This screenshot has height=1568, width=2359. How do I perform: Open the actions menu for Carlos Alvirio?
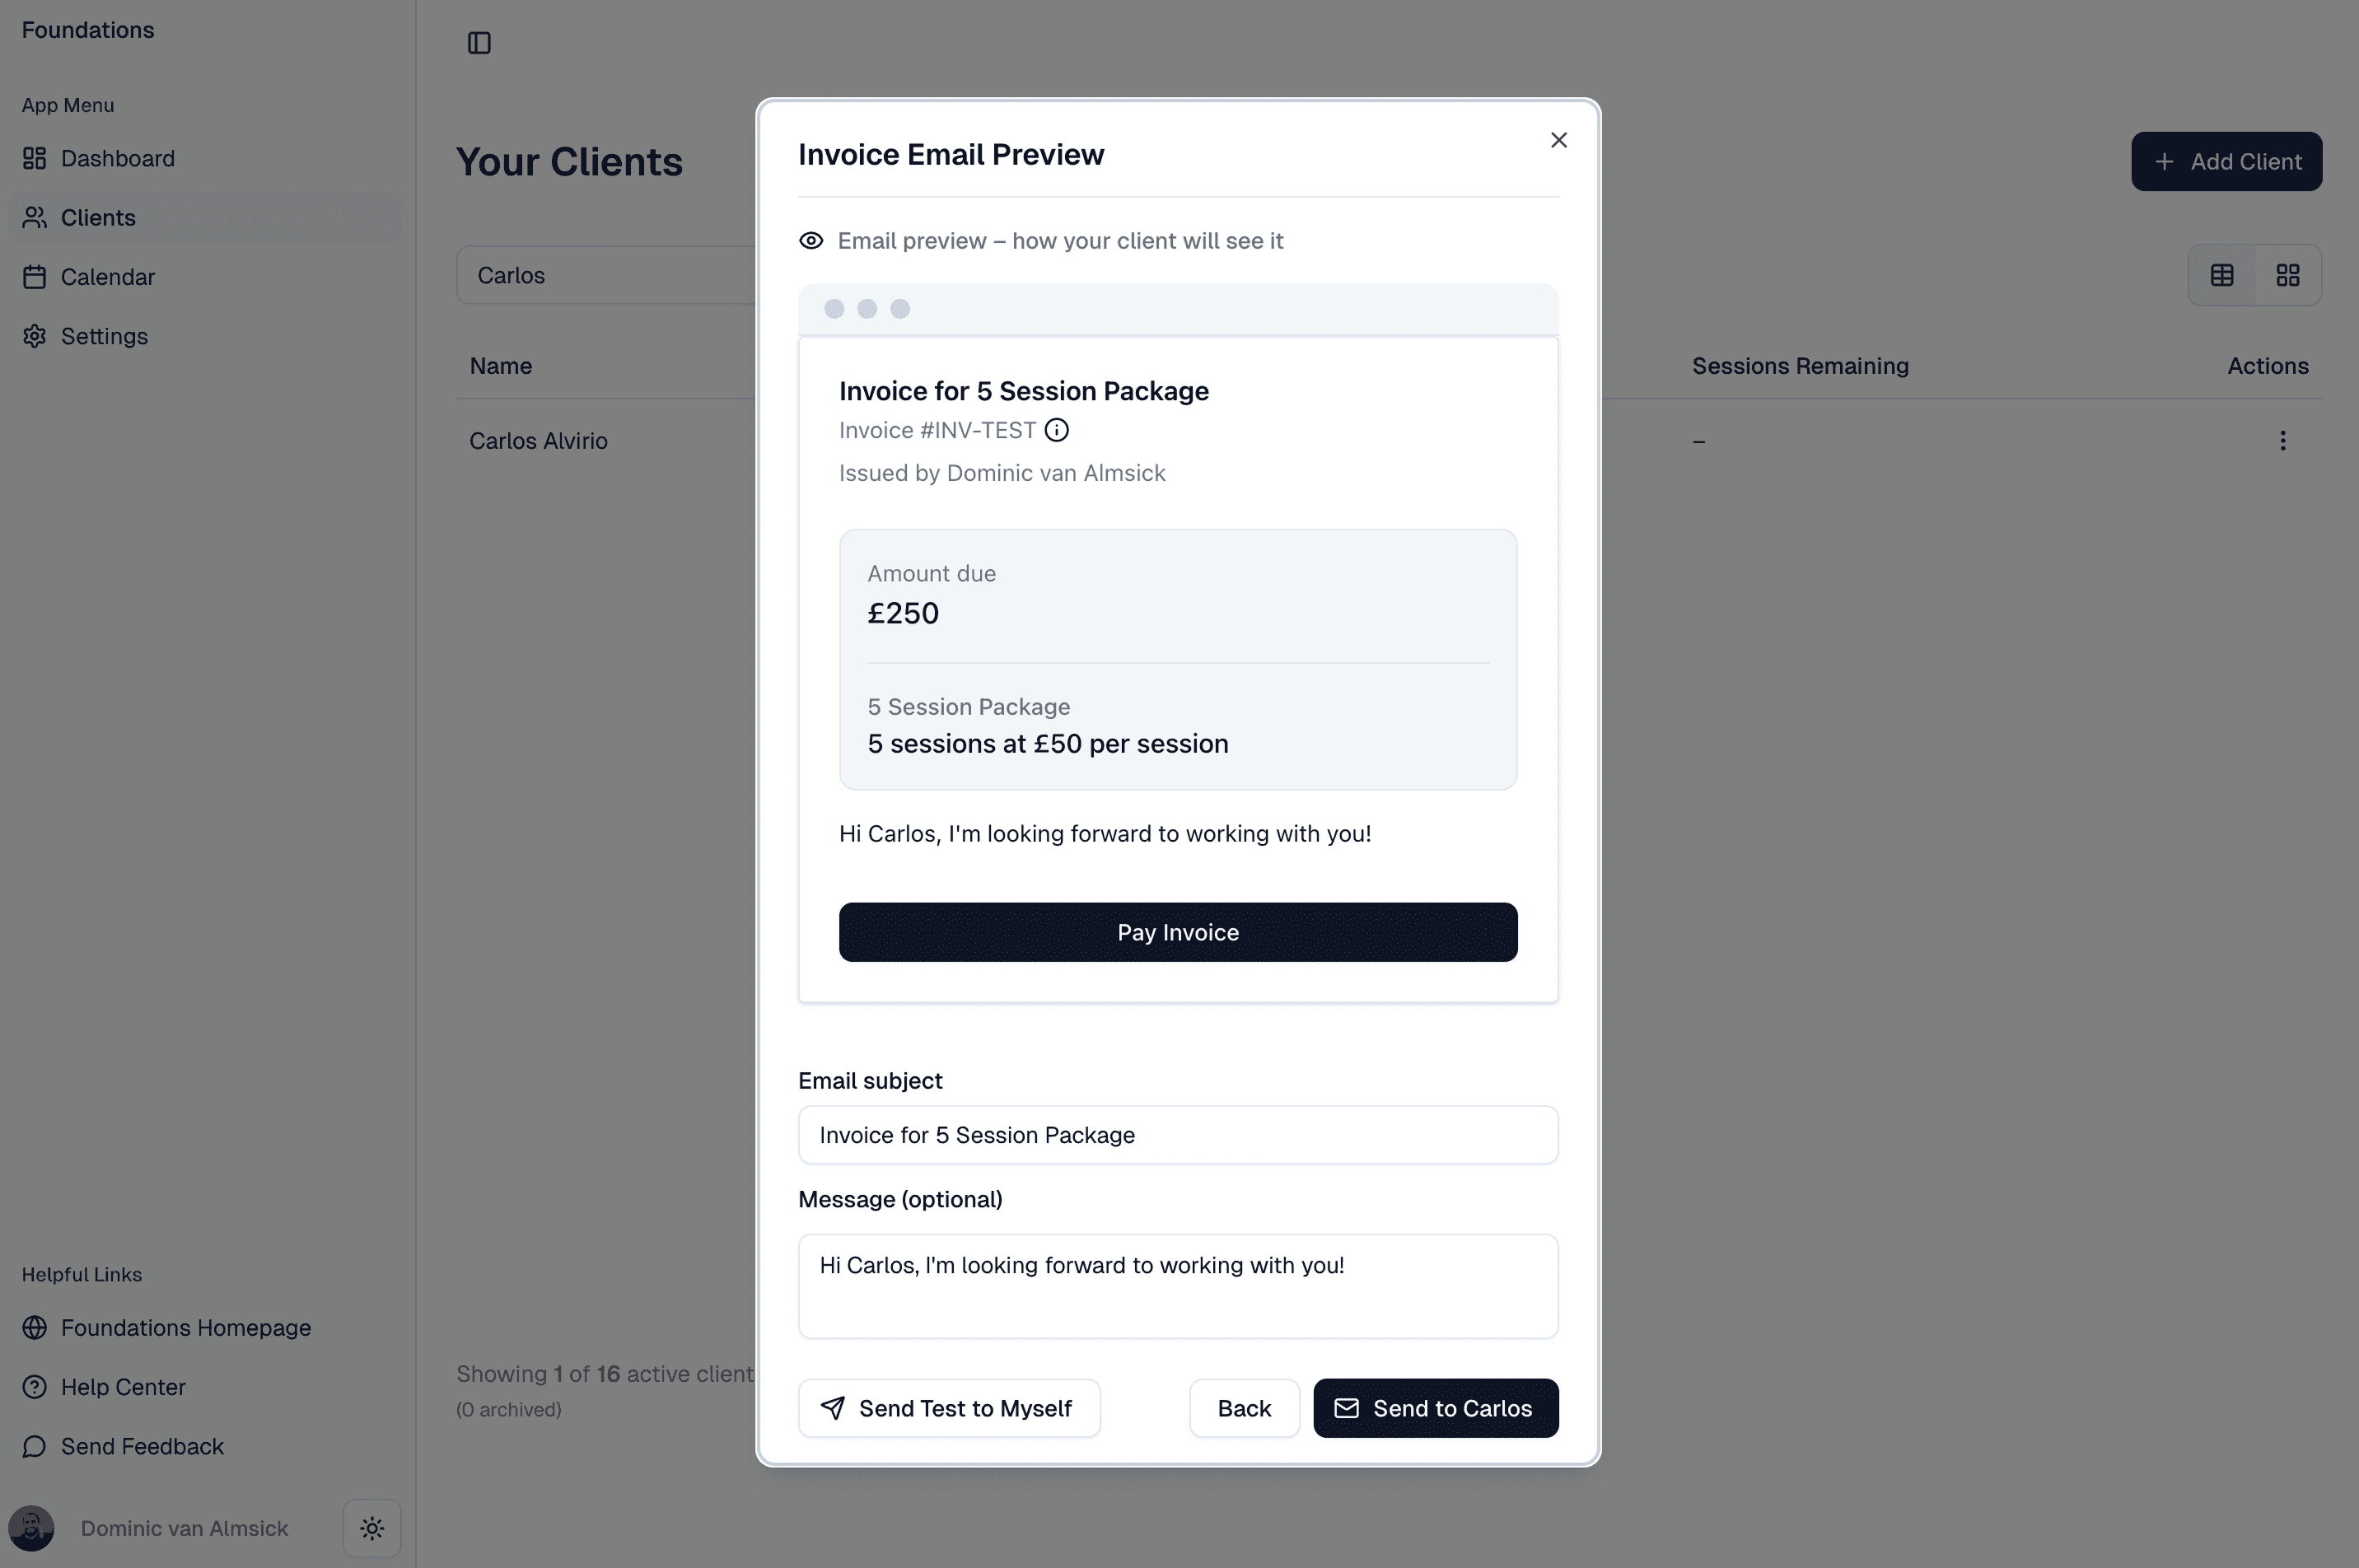pyautogui.click(x=2283, y=440)
